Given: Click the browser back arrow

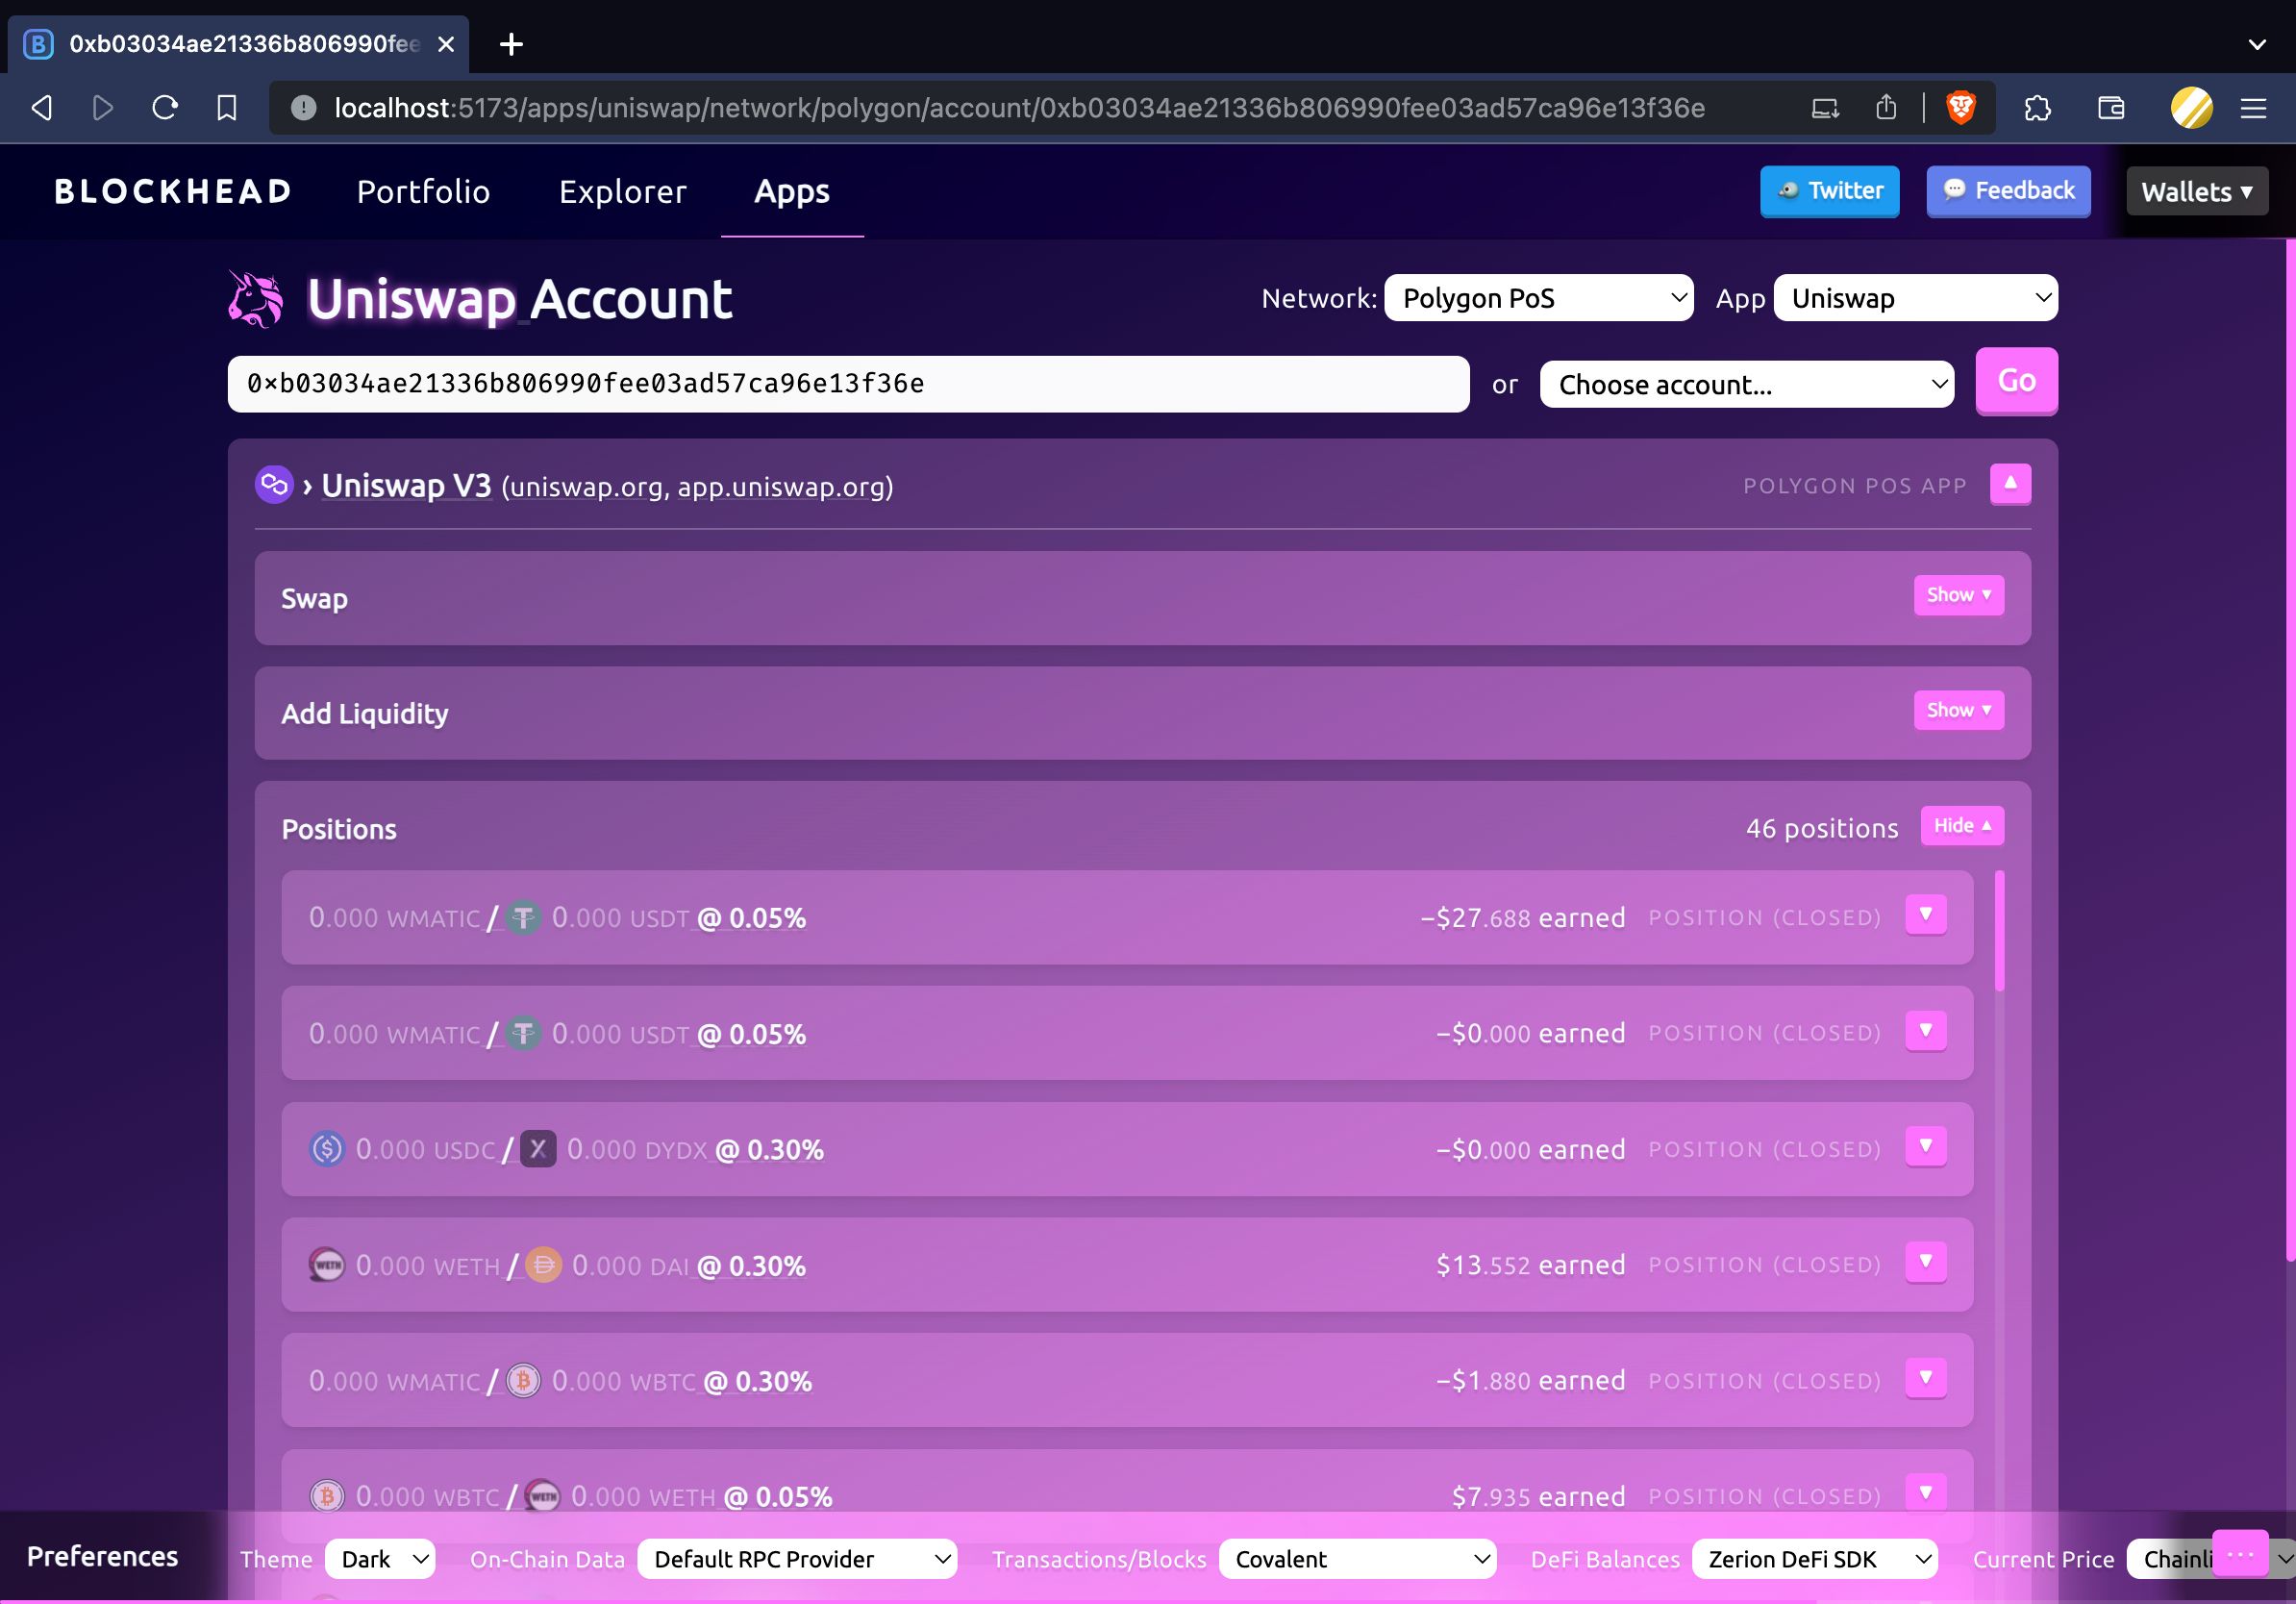Looking at the screenshot, I should tap(42, 108).
